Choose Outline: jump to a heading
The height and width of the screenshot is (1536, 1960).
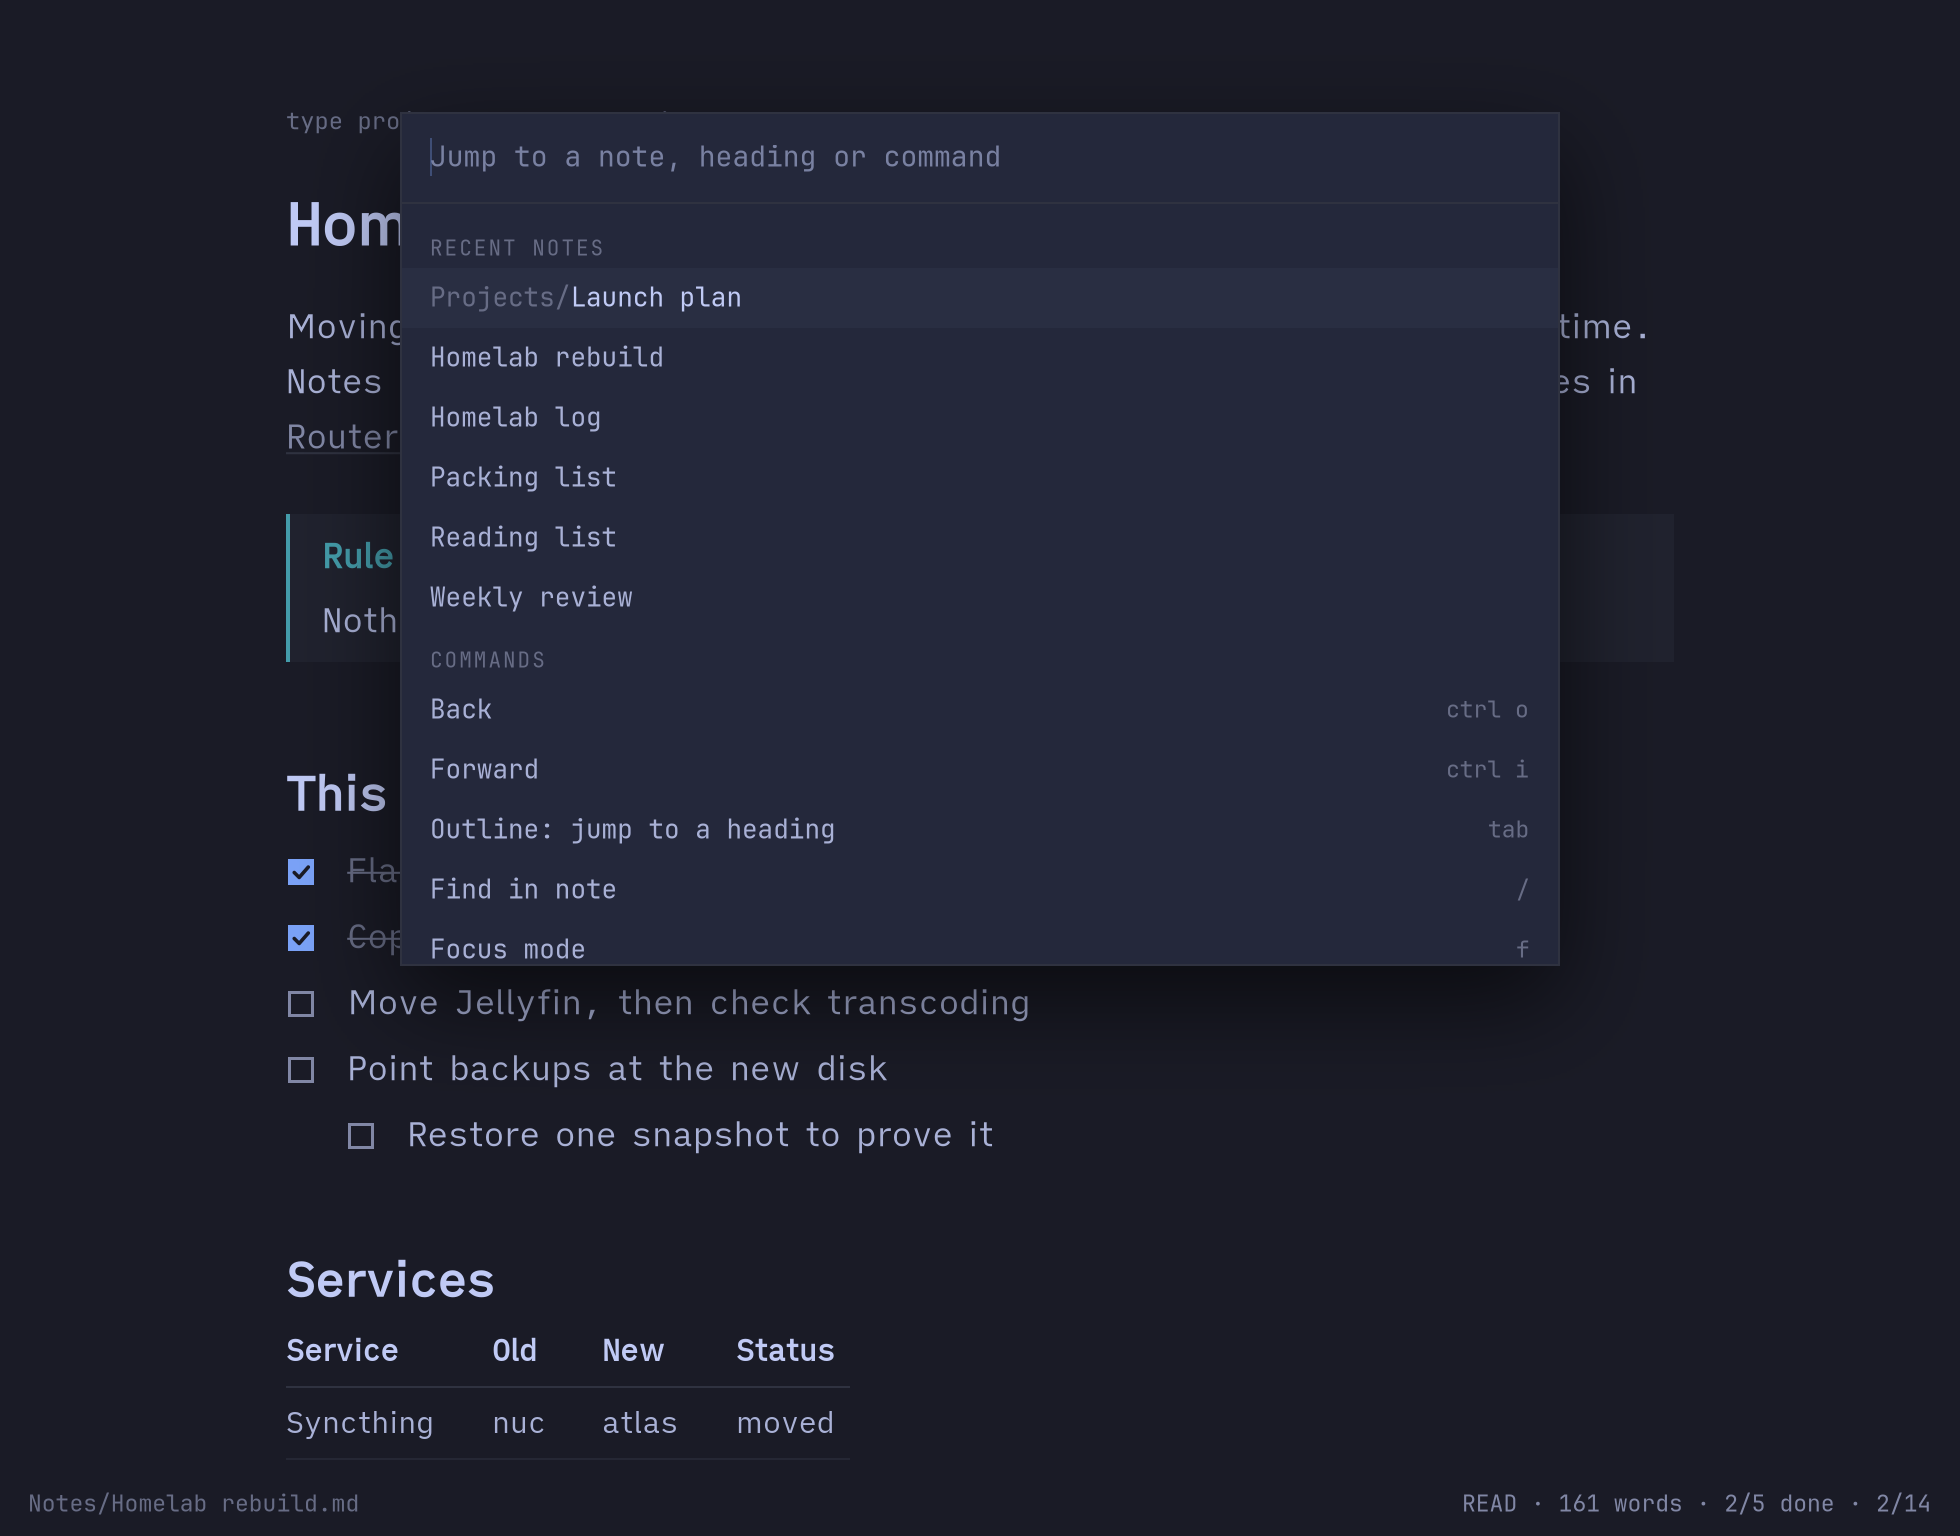pyautogui.click(x=979, y=830)
